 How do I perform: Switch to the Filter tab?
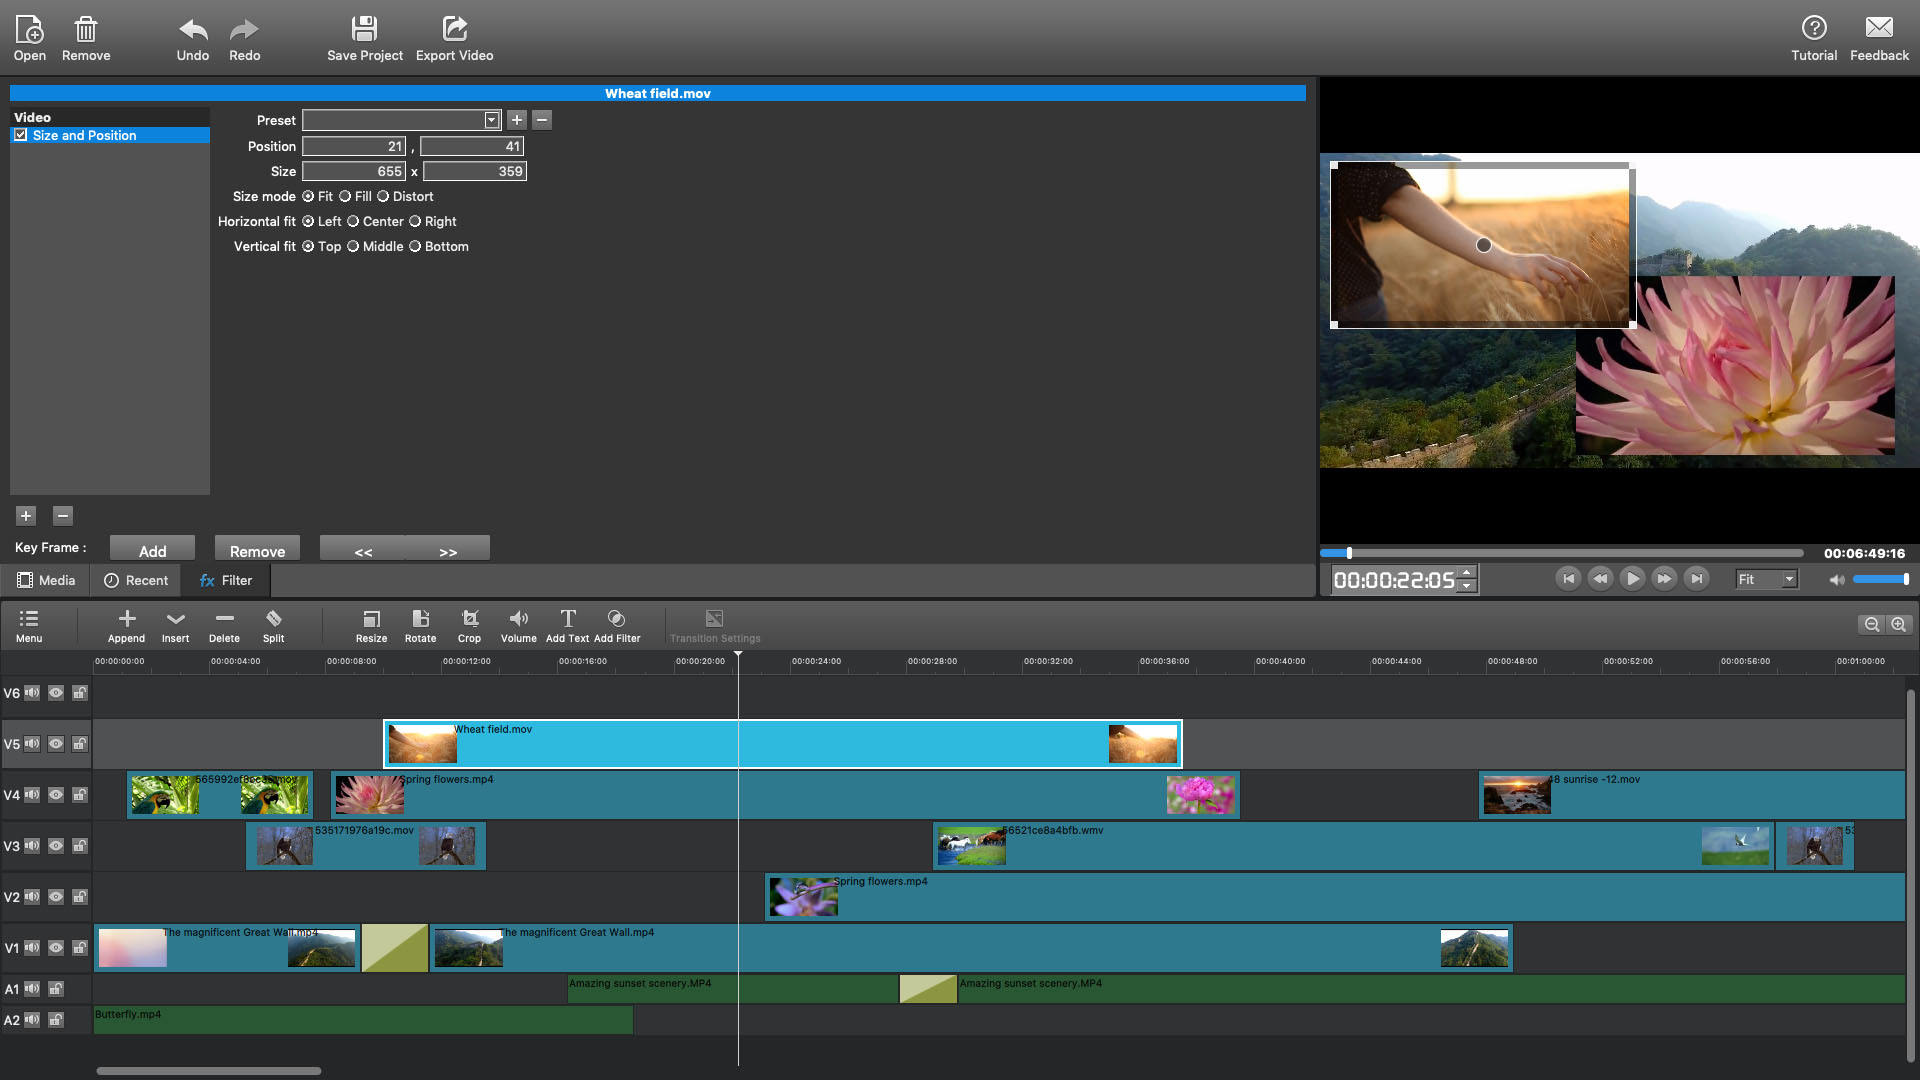(224, 579)
